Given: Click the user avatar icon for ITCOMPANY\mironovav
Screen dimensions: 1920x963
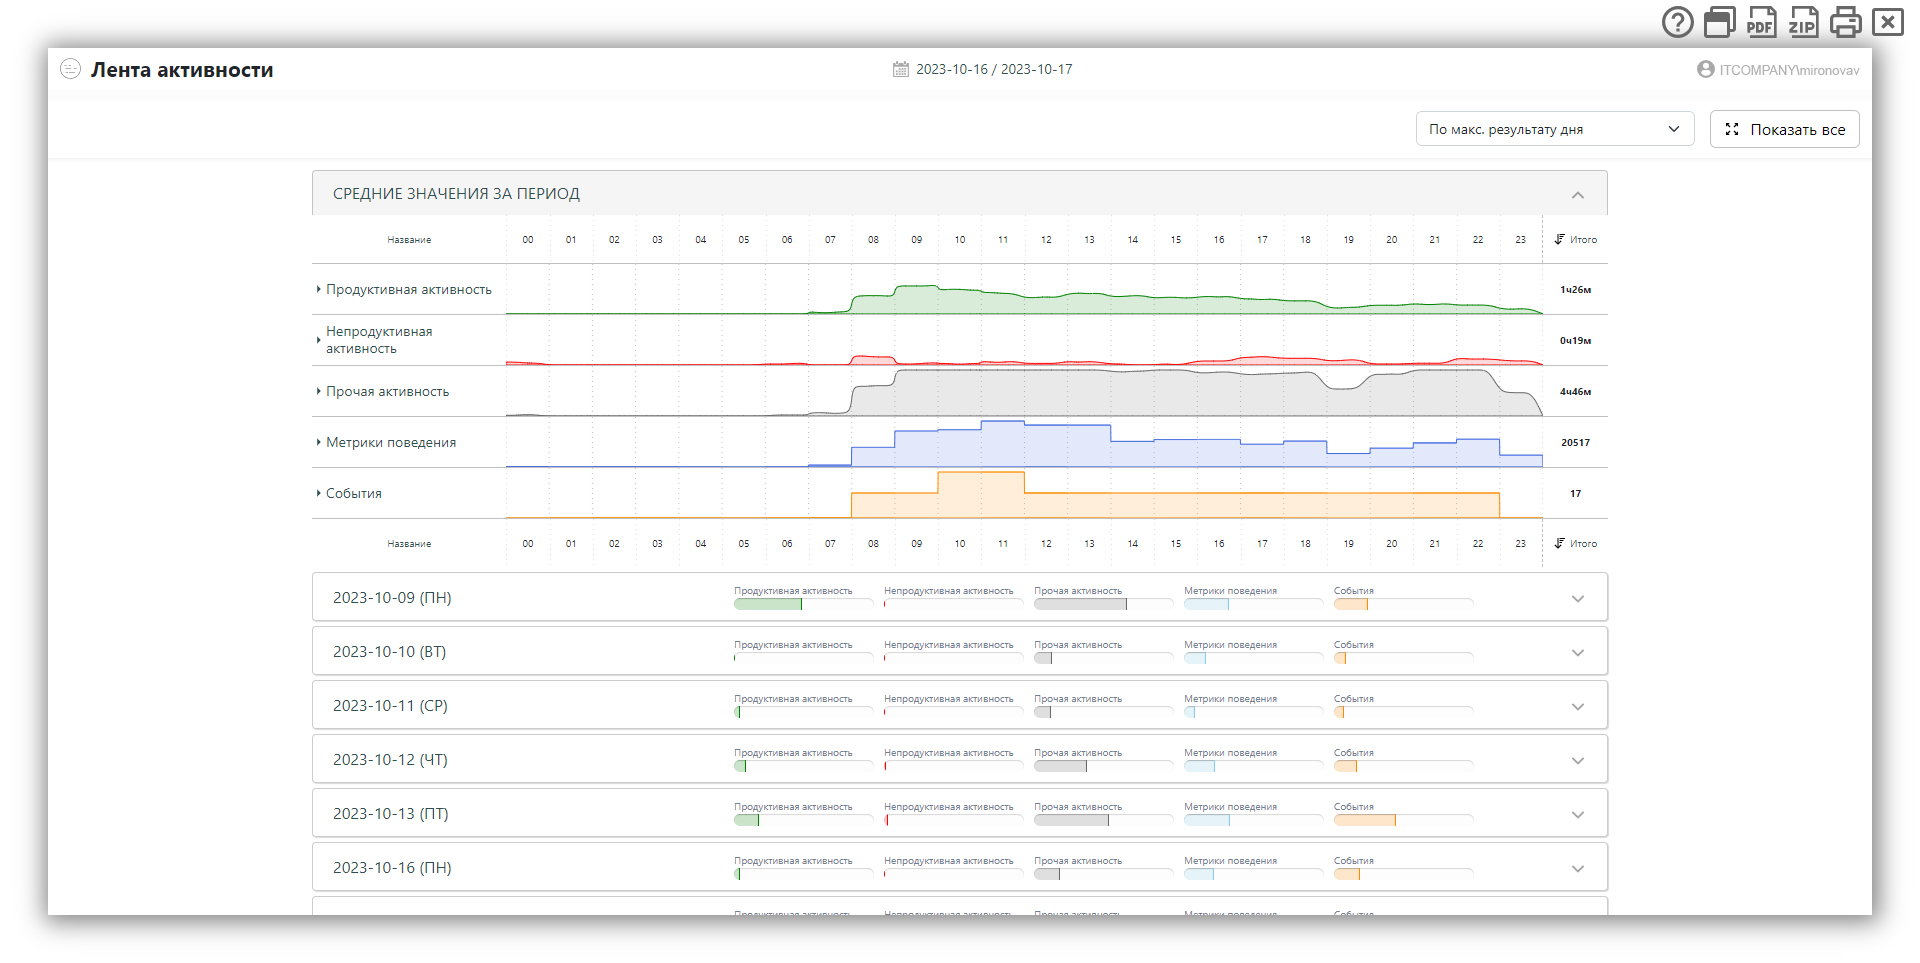Looking at the screenshot, I should (x=1705, y=70).
